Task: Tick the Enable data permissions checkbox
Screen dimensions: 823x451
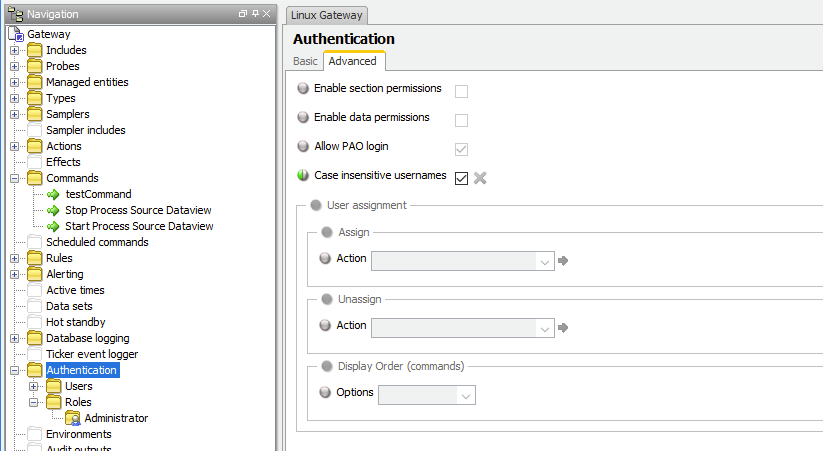Action: 462,120
